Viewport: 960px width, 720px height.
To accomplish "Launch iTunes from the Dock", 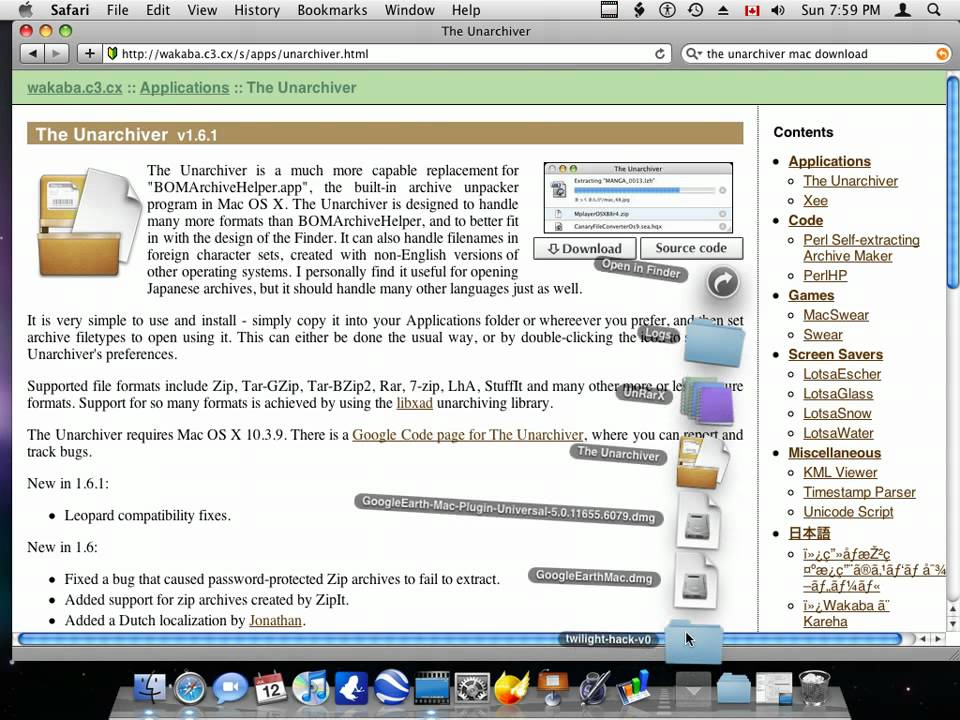I will (x=311, y=688).
